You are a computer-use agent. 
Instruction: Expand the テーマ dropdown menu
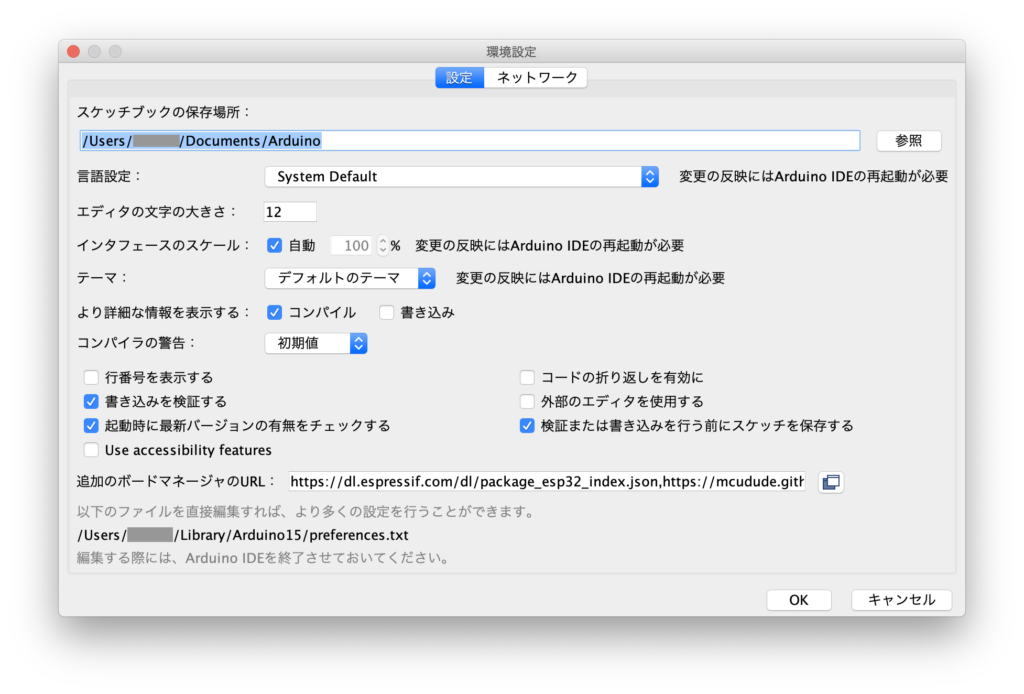click(350, 278)
